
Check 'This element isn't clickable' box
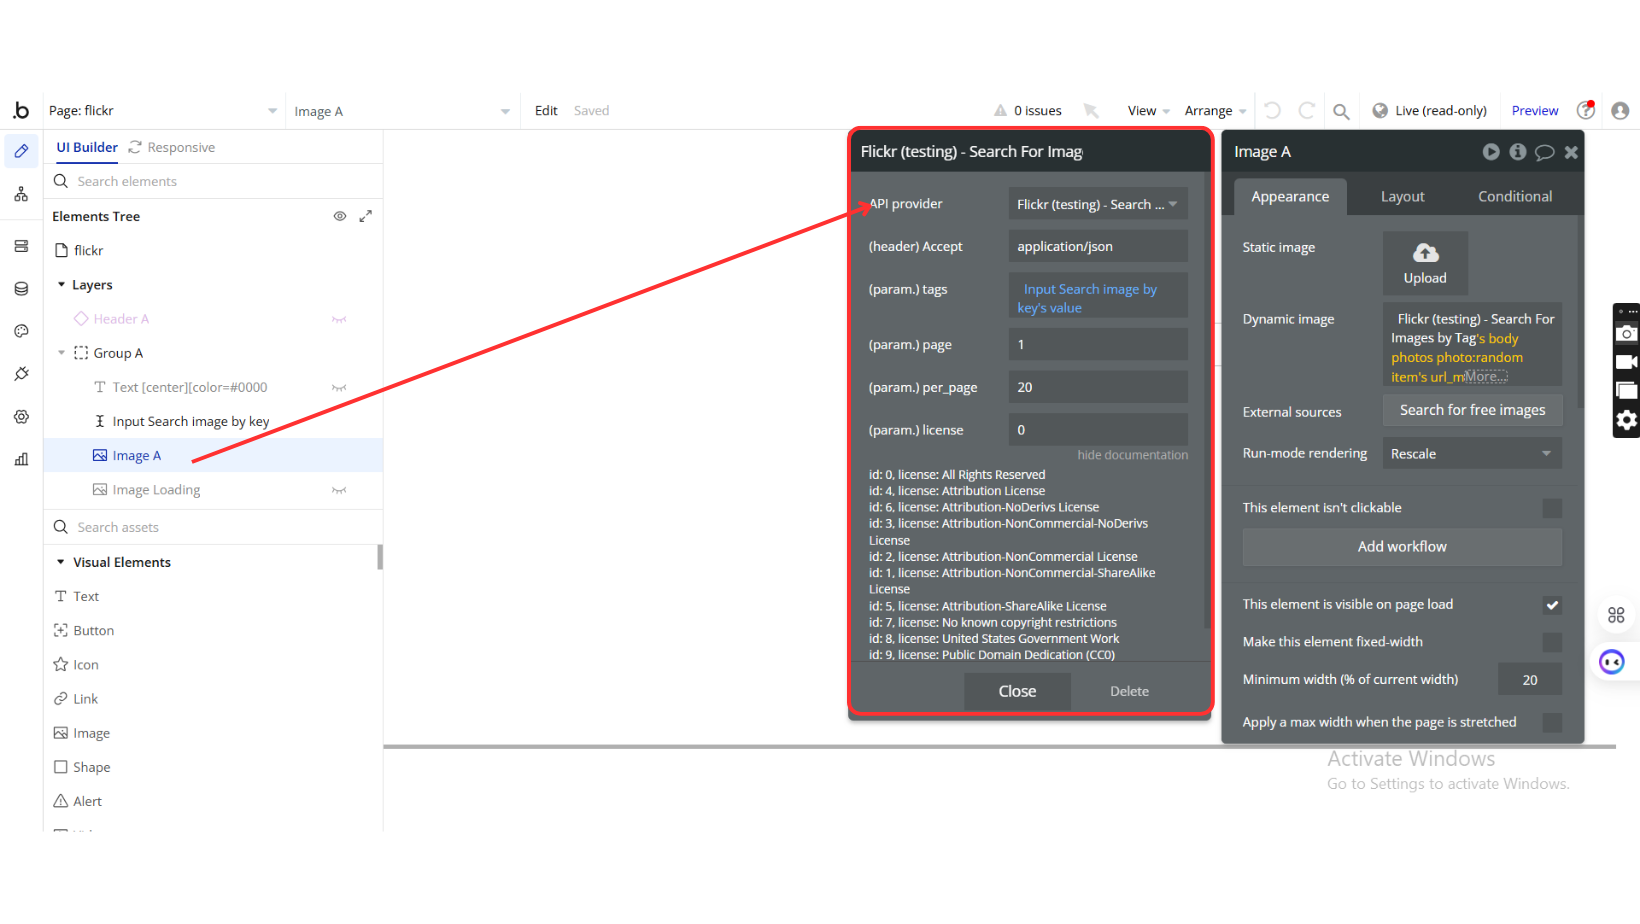point(1552,508)
